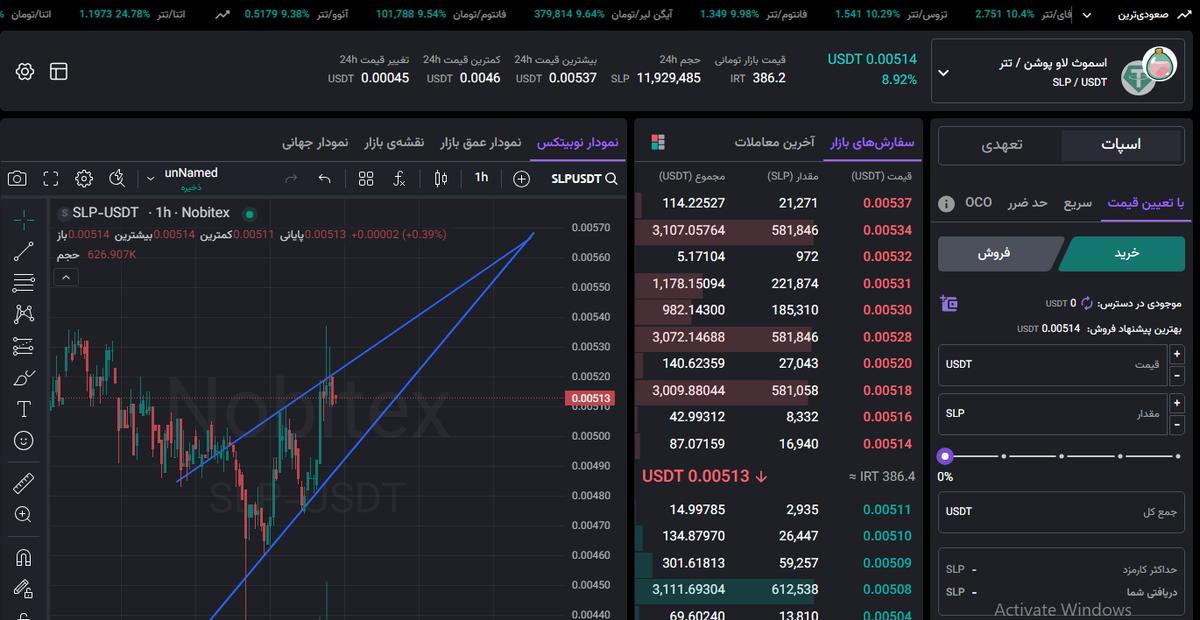Select the ruler measure tool

[24, 484]
